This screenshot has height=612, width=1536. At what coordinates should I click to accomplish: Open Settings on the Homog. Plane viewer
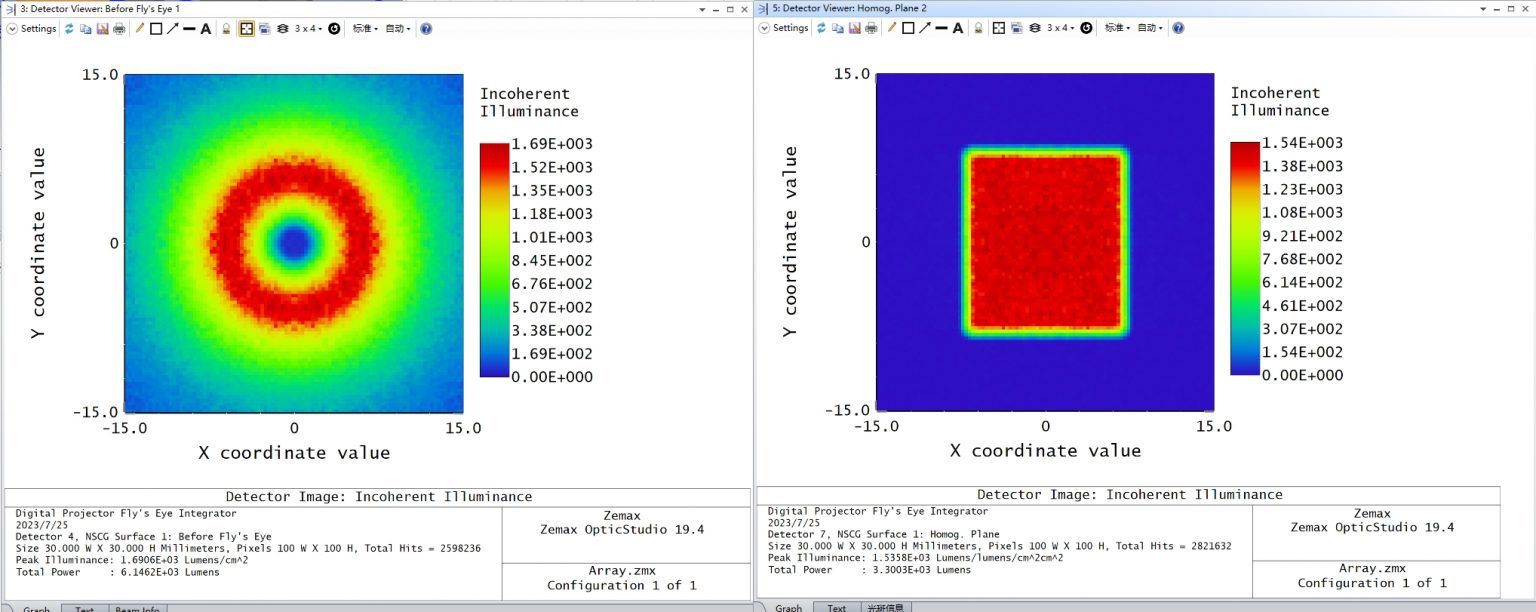click(x=785, y=27)
